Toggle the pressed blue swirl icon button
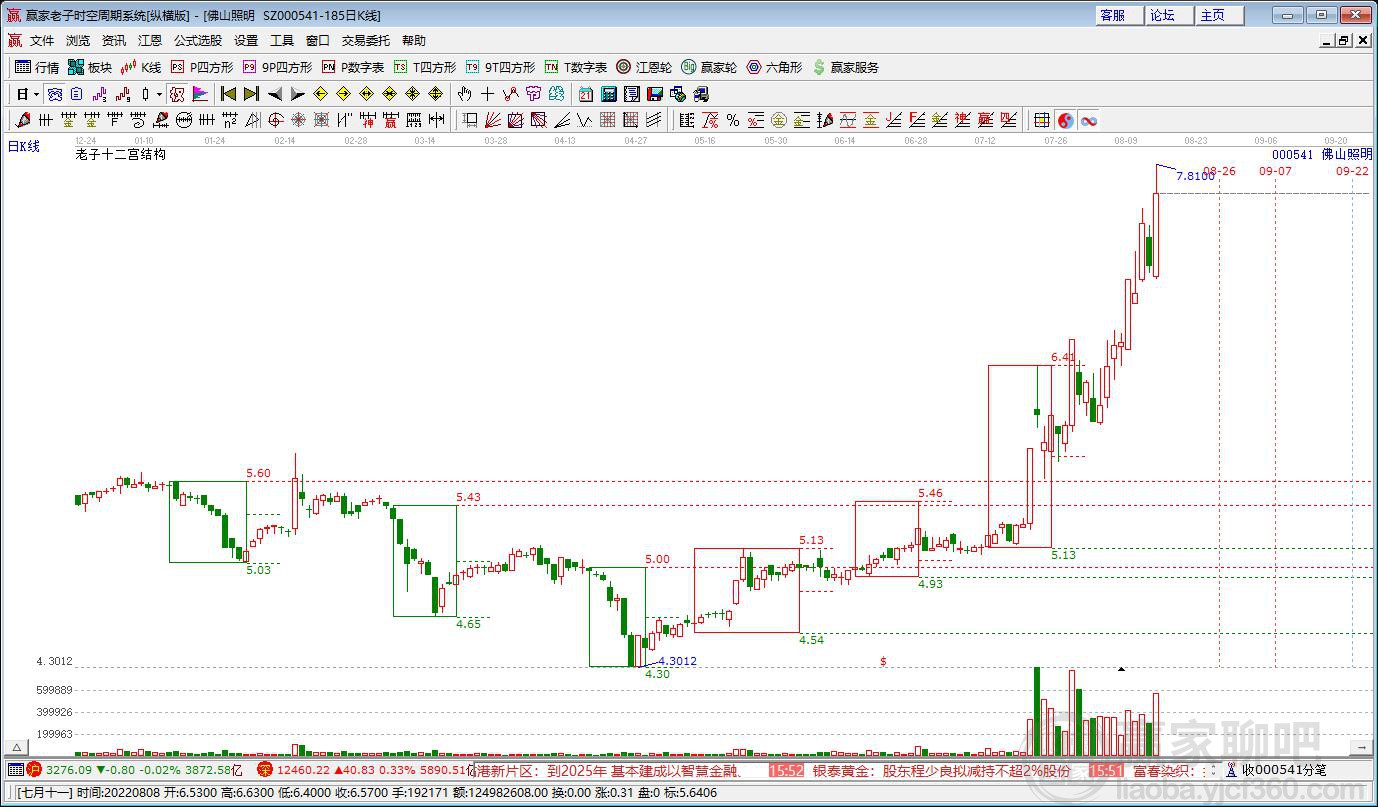Image resolution: width=1378 pixels, height=807 pixels. (x=55, y=94)
